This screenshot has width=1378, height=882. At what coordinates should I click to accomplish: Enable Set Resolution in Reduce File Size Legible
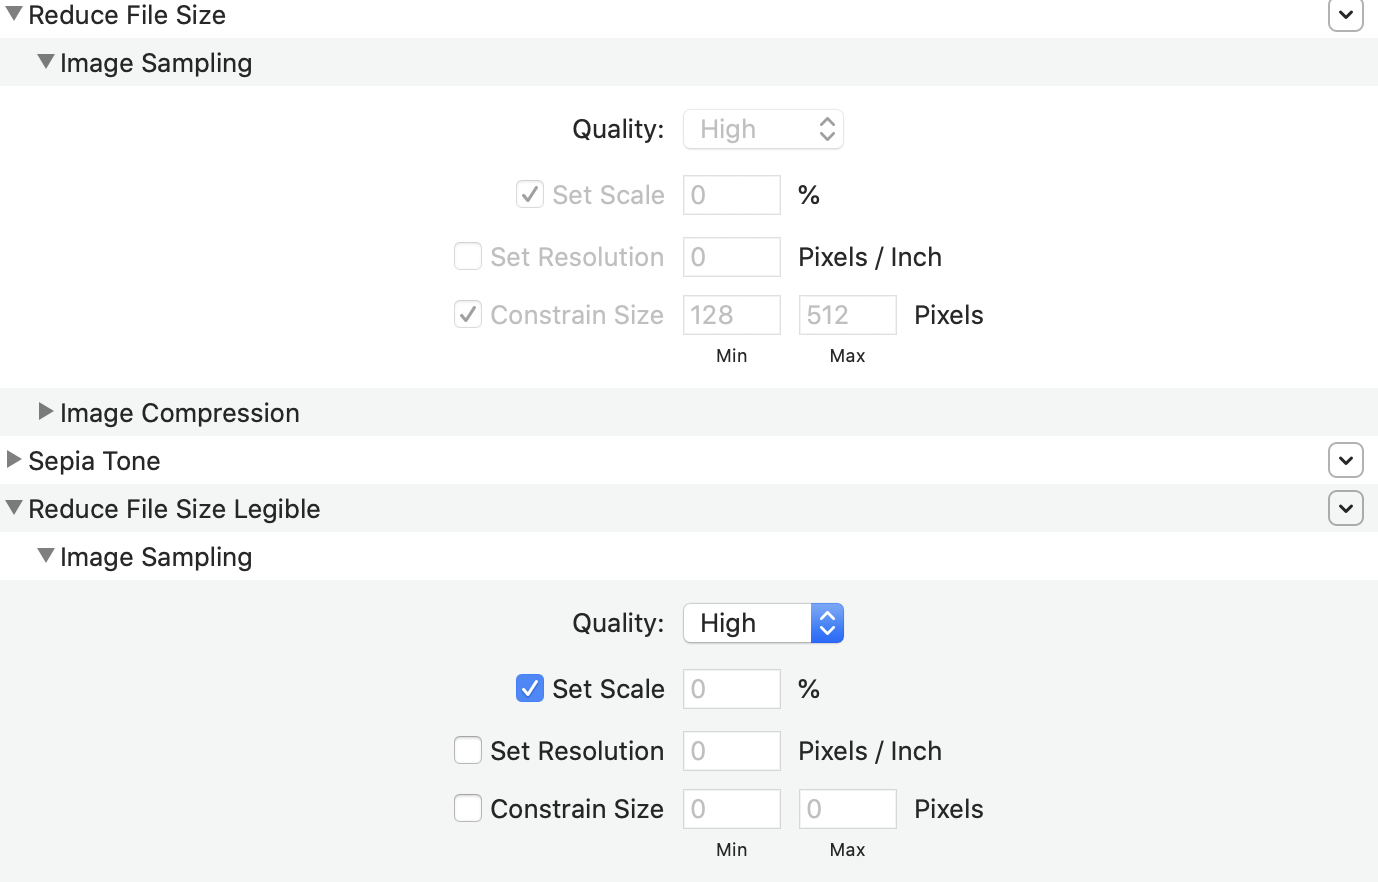(468, 750)
